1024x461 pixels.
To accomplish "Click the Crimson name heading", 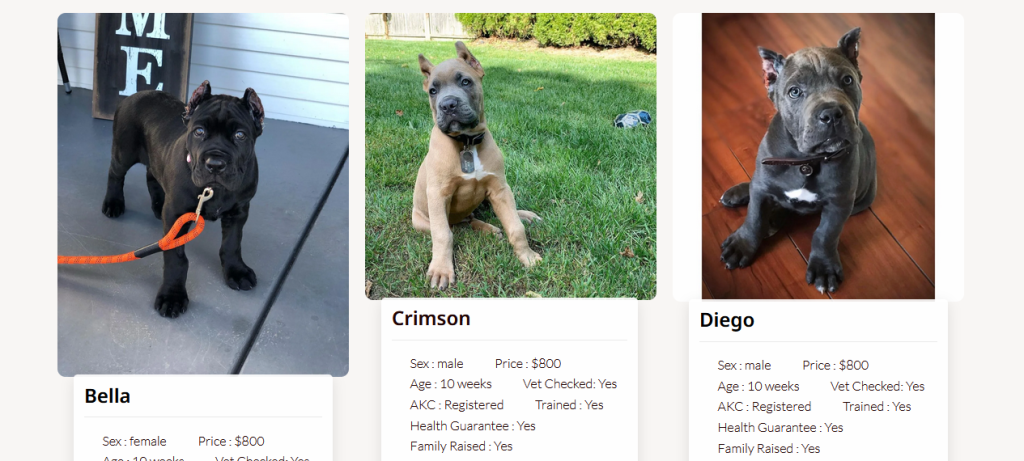I will click(x=431, y=319).
